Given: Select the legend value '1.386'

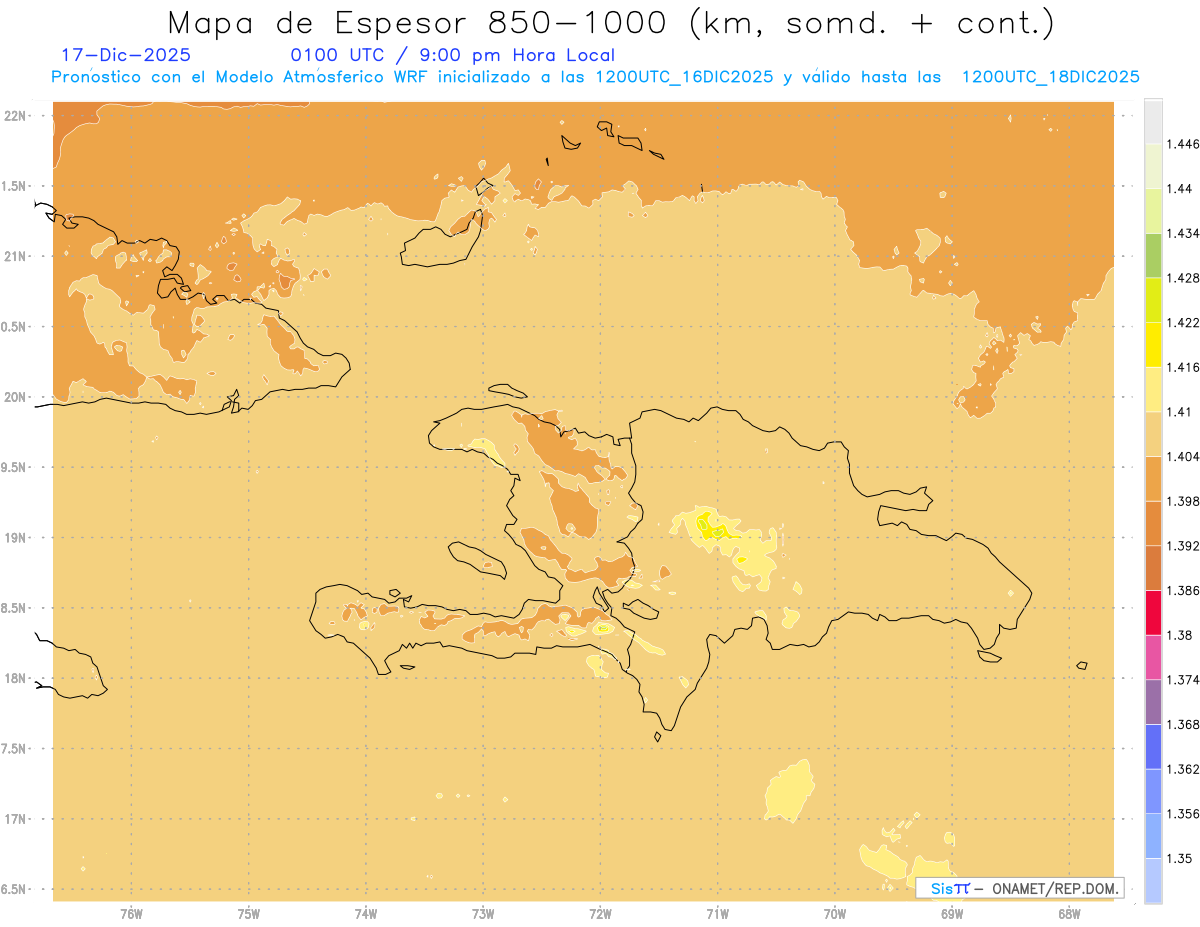Looking at the screenshot, I should (1182, 590).
